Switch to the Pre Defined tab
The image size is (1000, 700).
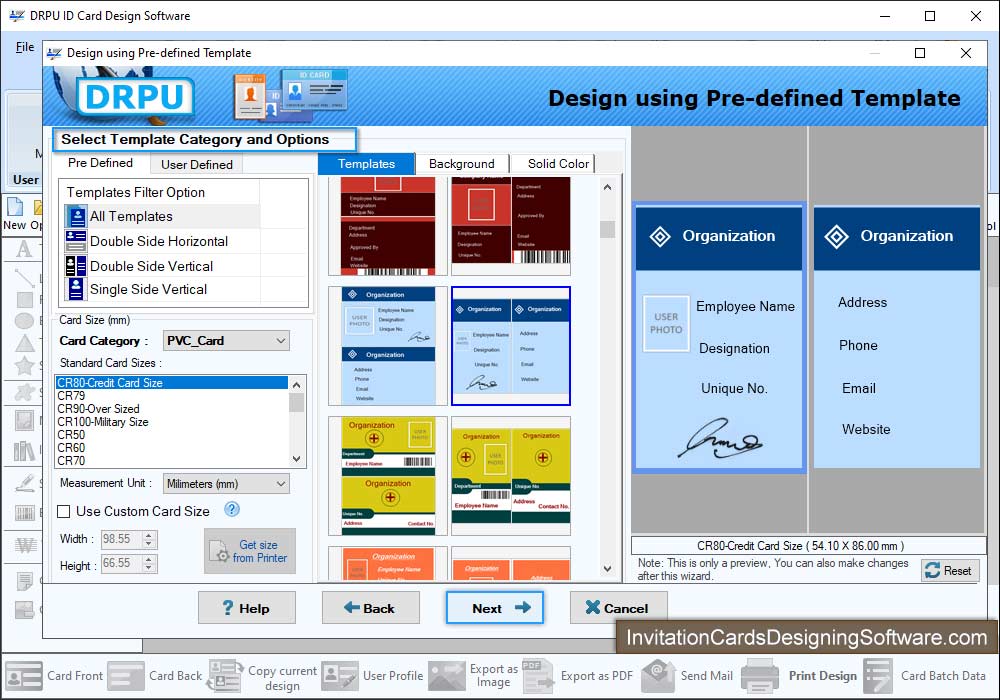tap(101, 163)
